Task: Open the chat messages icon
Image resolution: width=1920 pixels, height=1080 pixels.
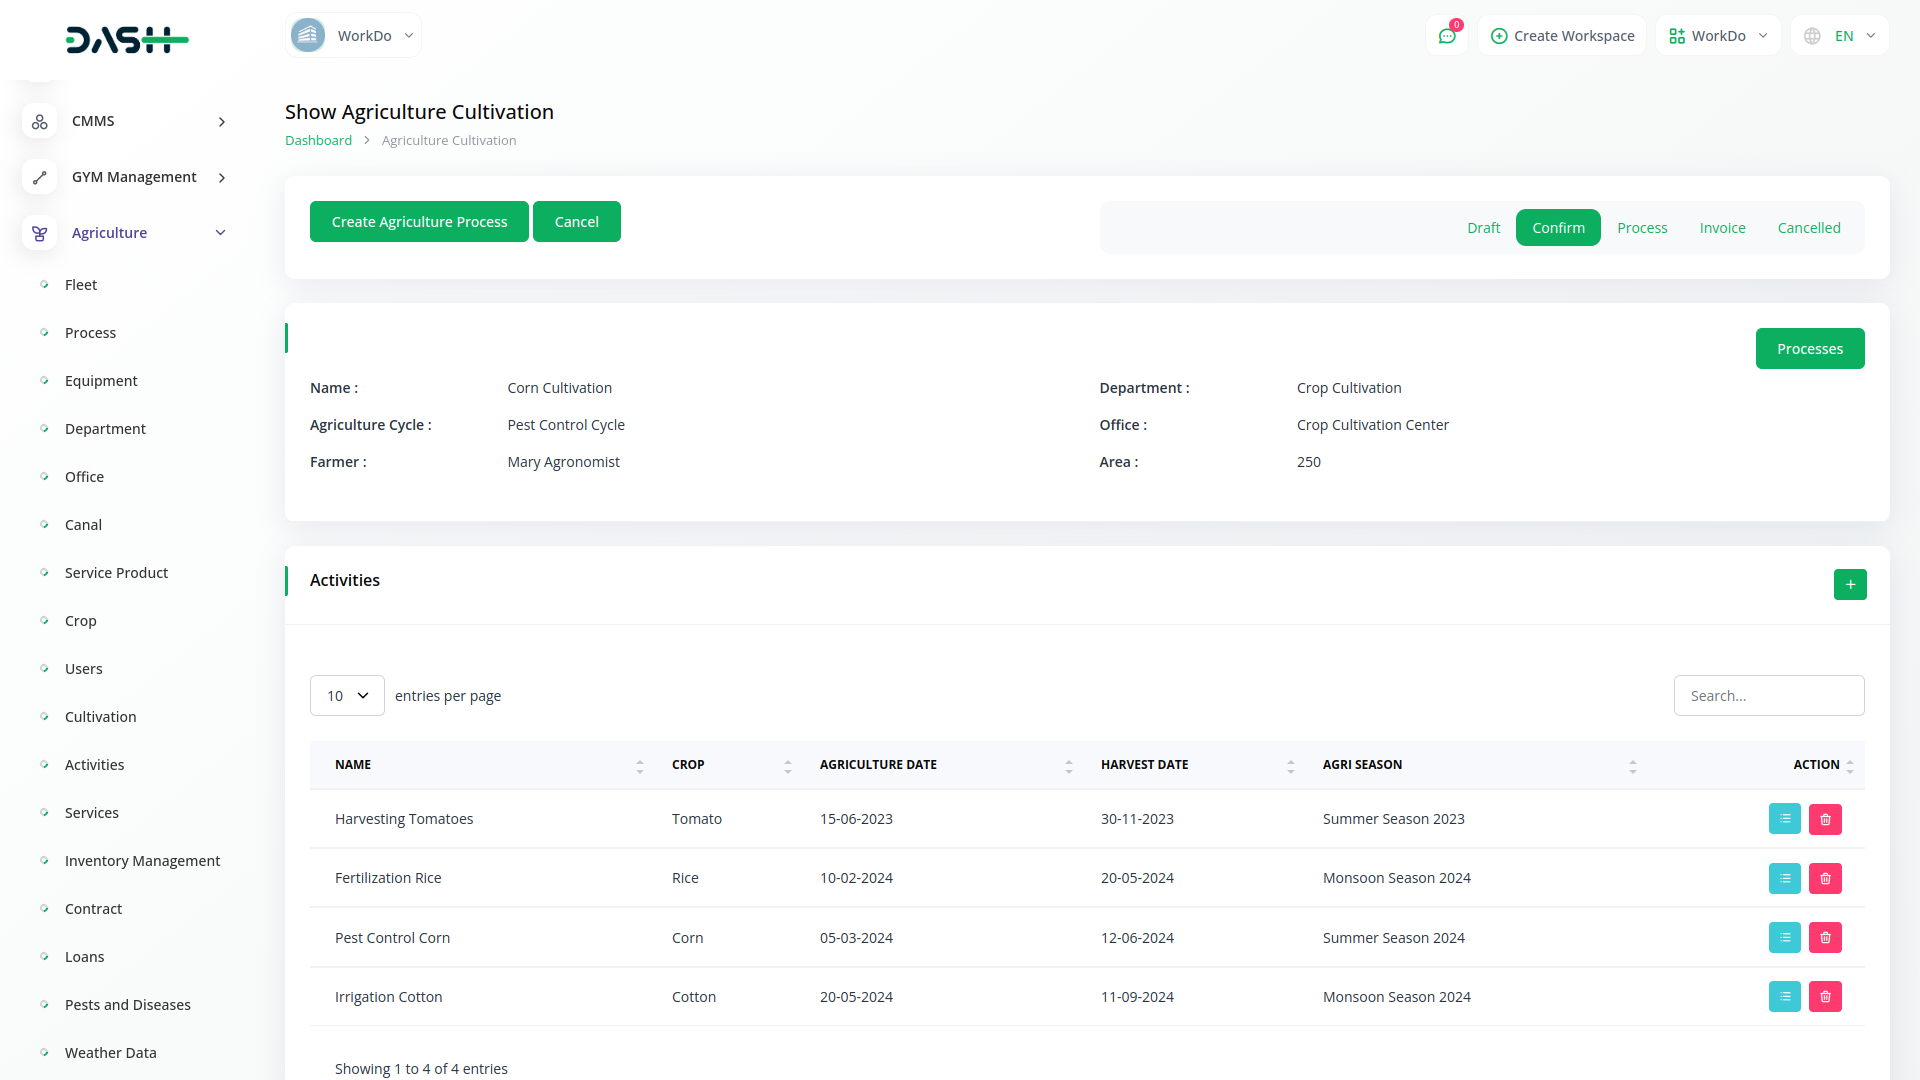Action: point(1446,36)
